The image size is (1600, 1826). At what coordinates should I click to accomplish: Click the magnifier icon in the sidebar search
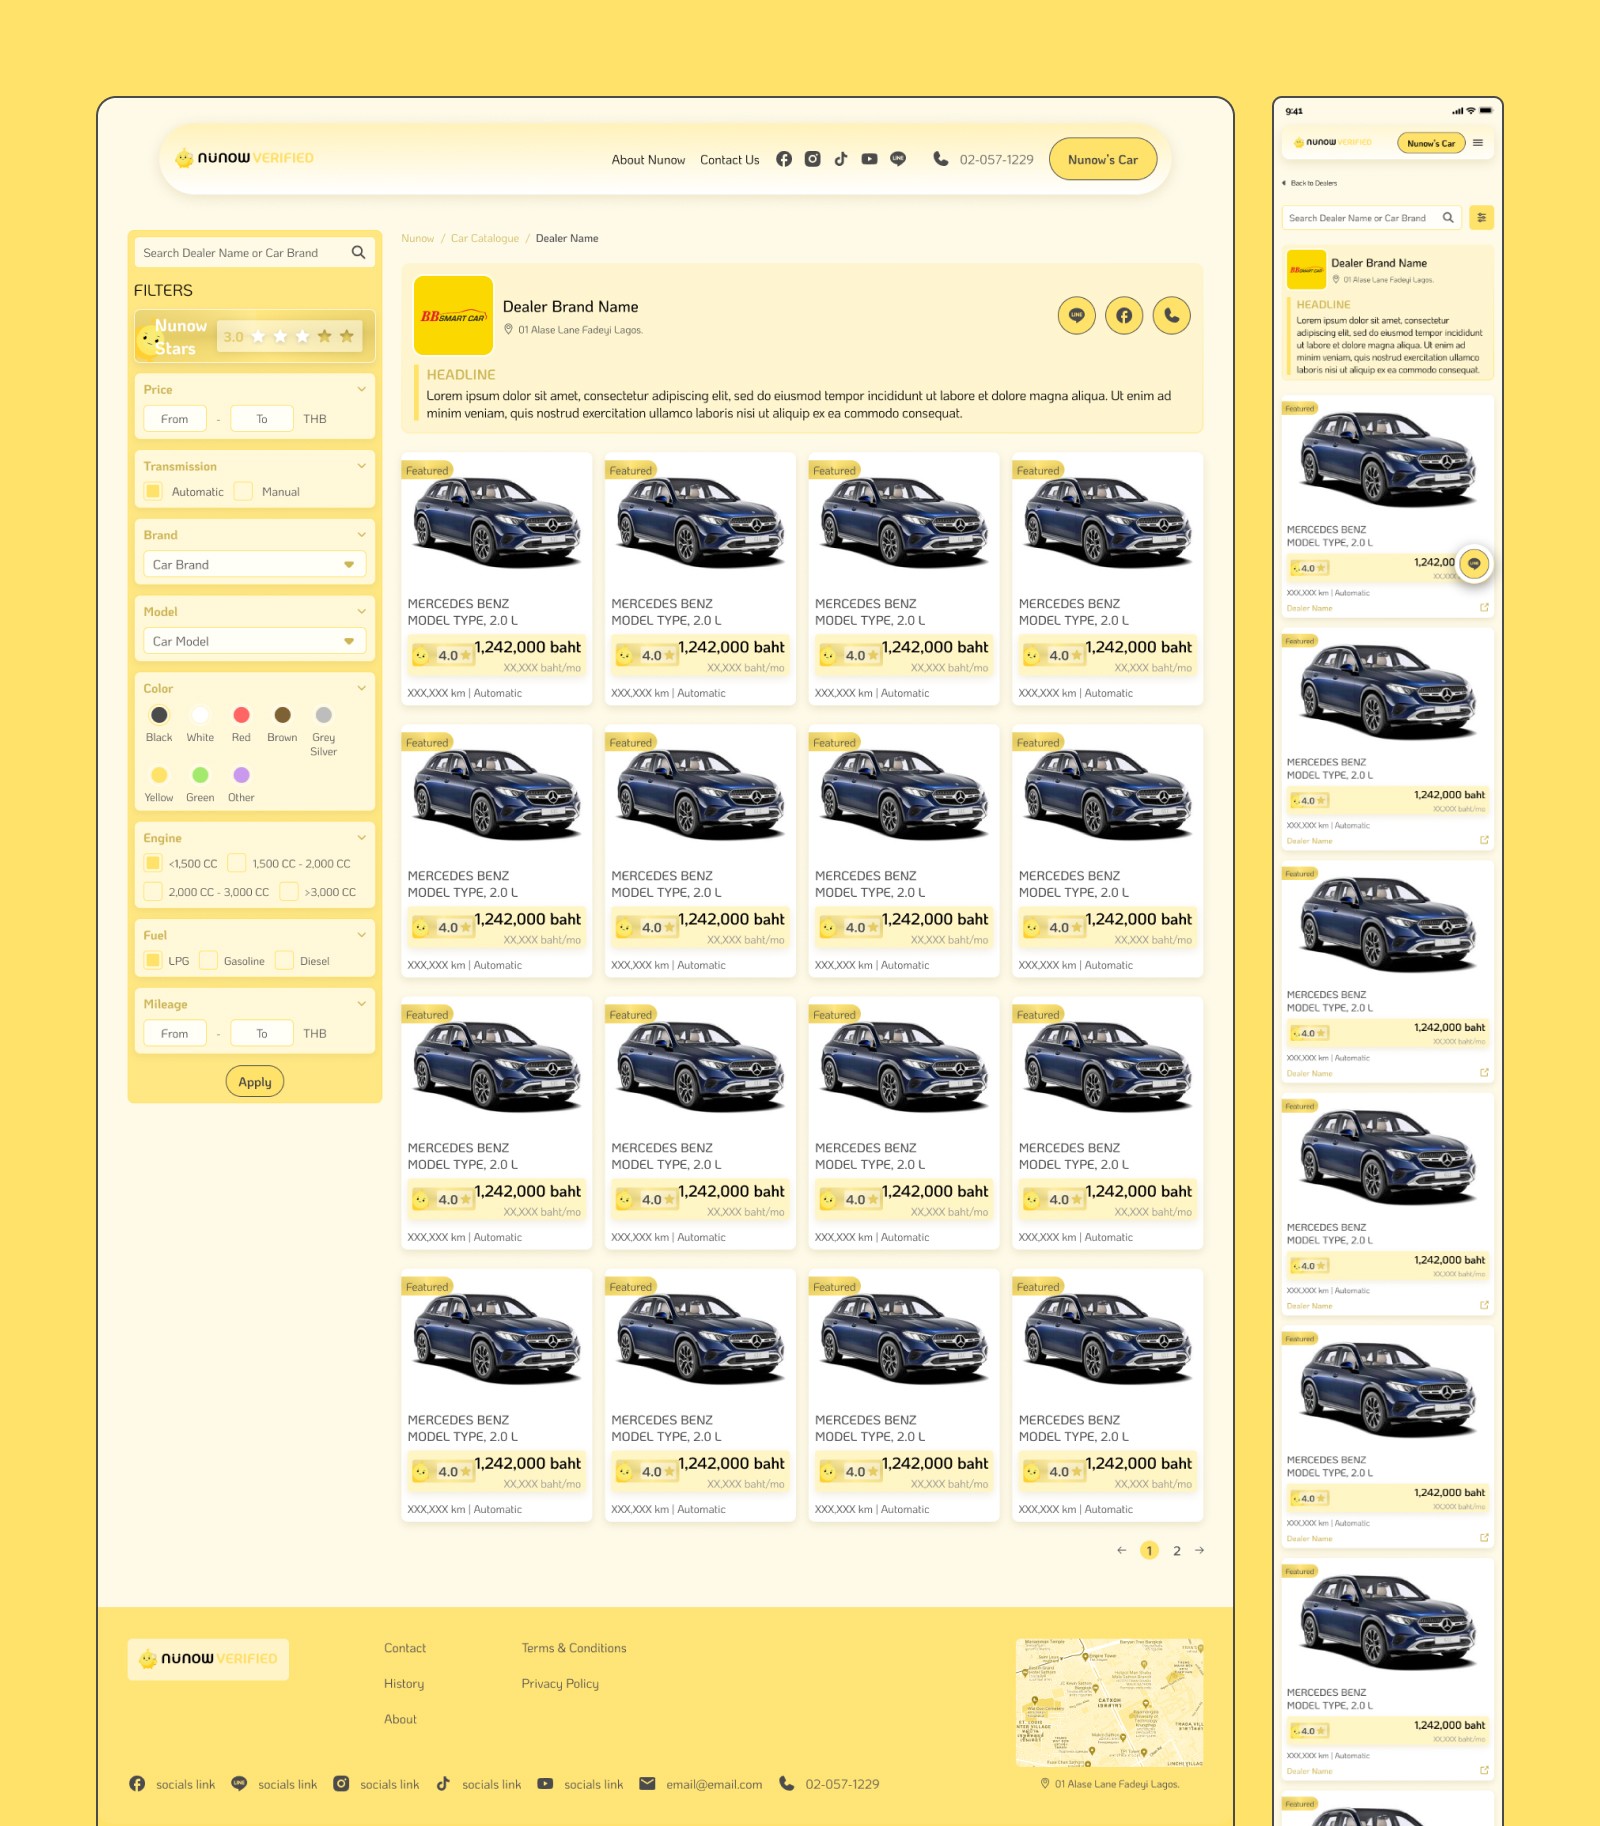click(358, 253)
